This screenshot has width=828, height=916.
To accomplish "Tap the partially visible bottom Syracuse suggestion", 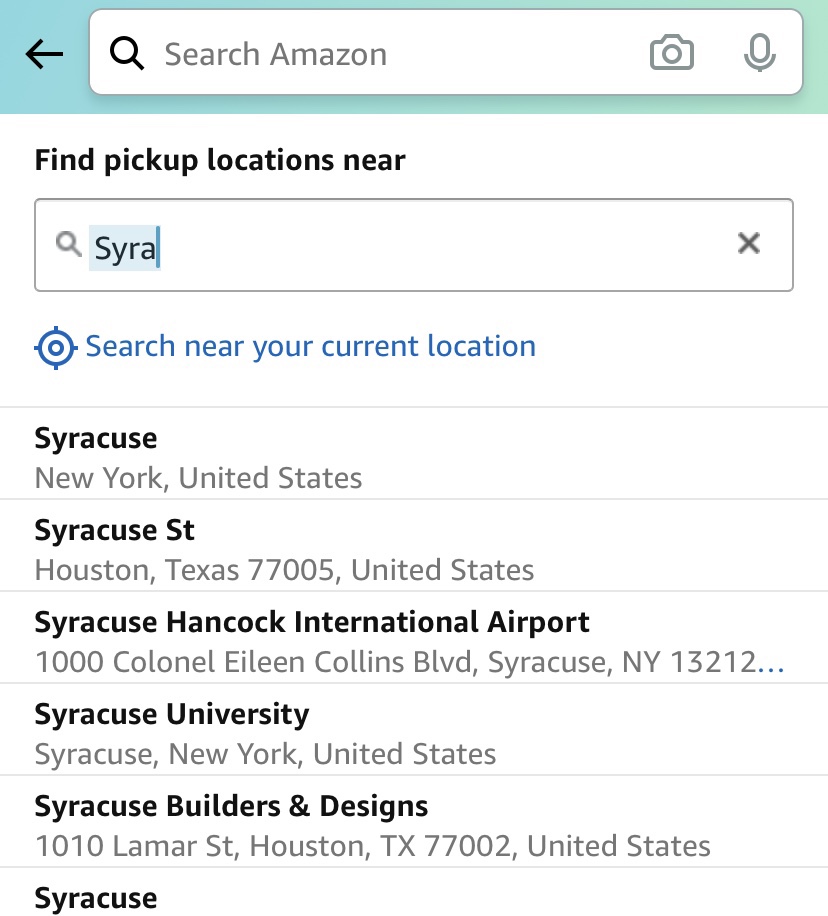I will click(x=96, y=898).
